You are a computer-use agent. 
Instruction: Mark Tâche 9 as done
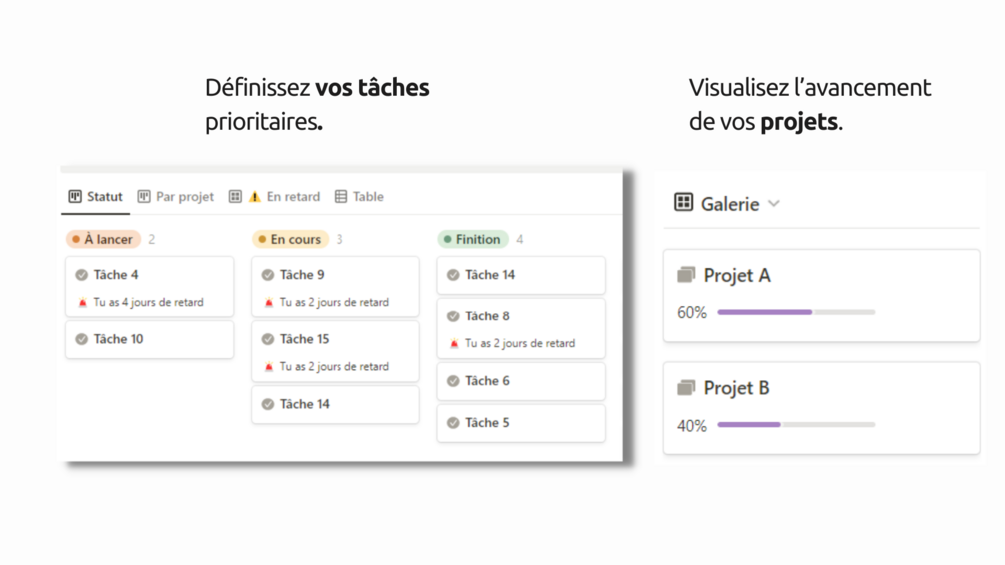(x=268, y=275)
